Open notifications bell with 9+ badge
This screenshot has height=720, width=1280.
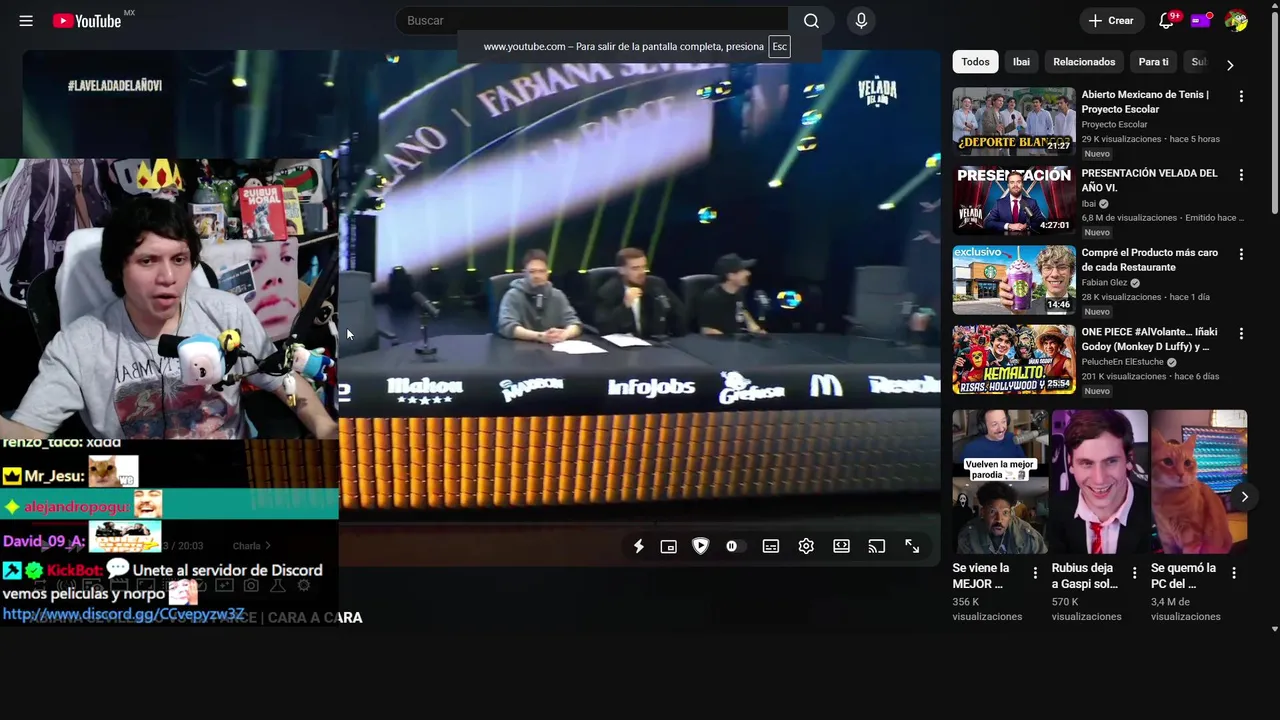[1166, 21]
